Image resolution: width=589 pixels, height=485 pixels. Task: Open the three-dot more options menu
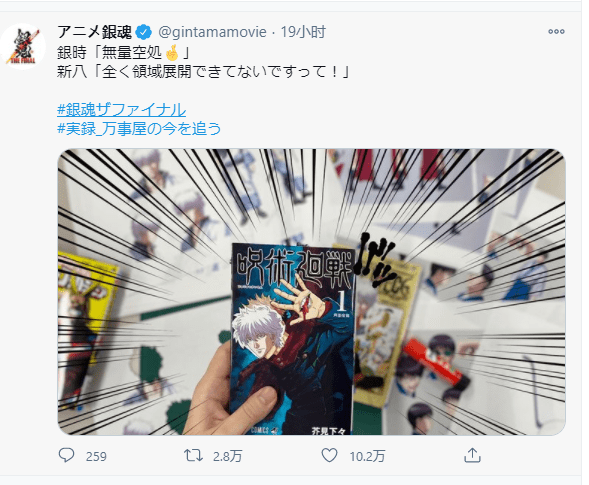(x=556, y=32)
